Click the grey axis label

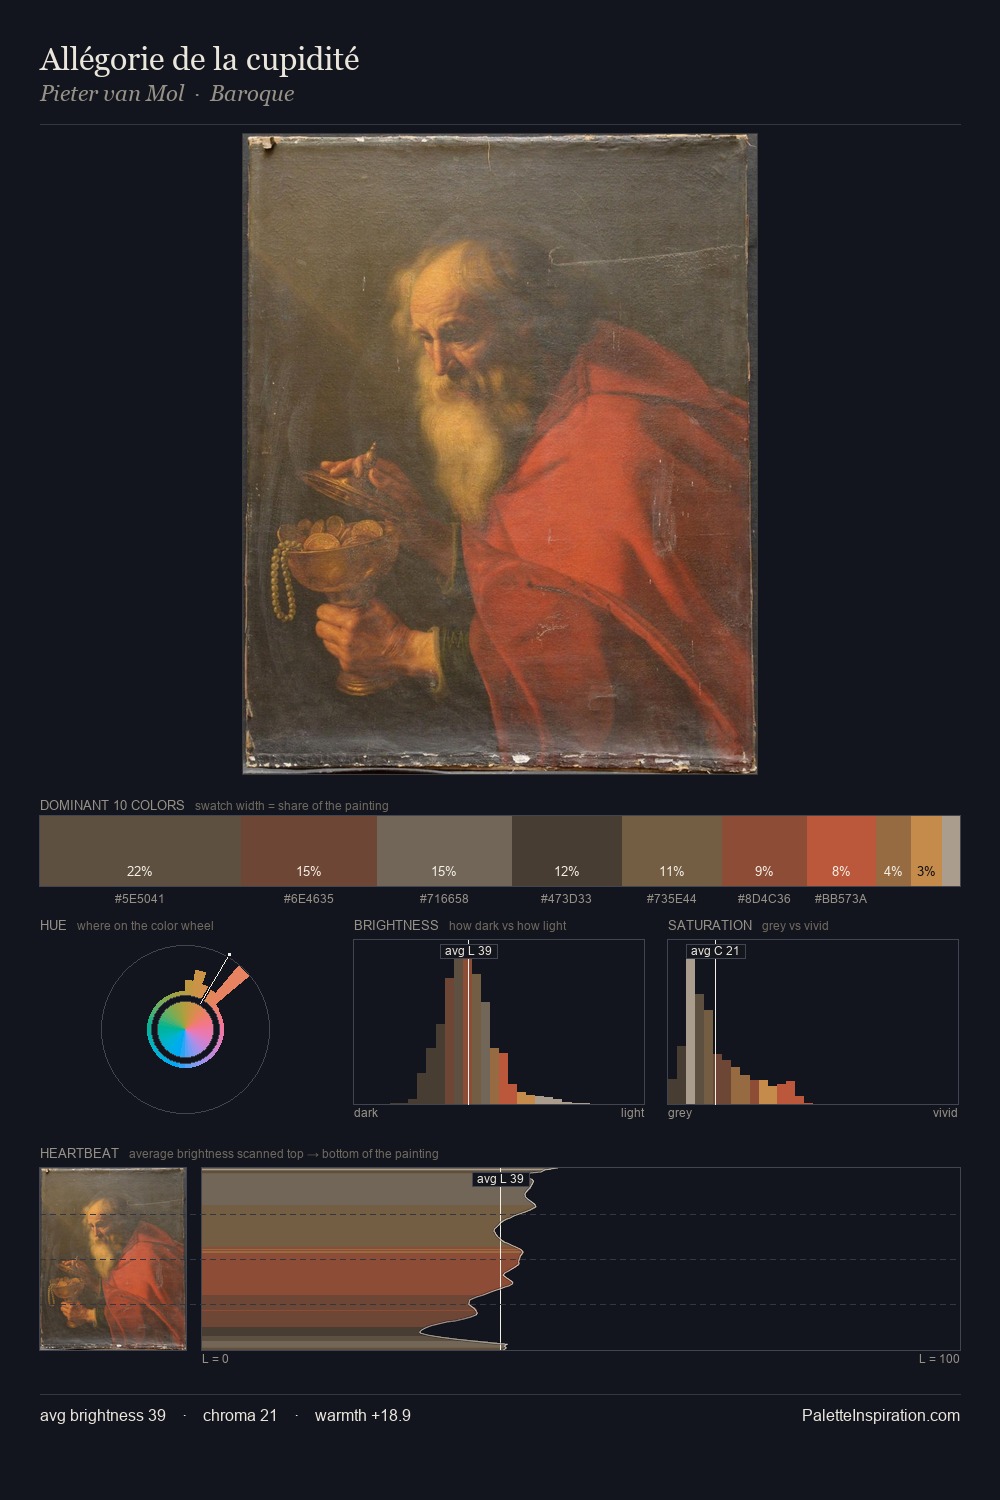pos(680,1113)
